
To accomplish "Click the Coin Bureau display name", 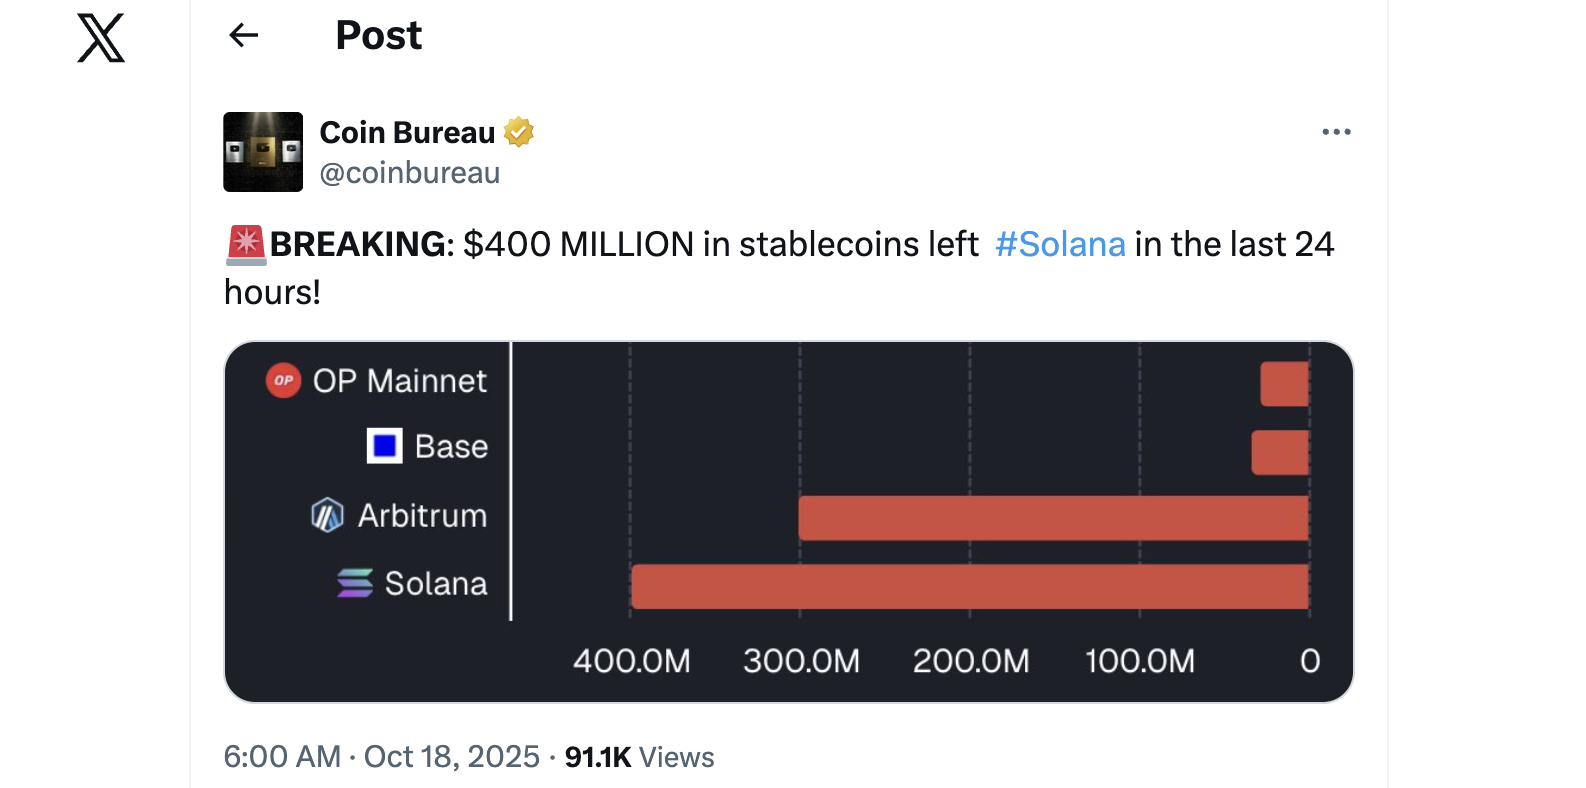I will [407, 132].
